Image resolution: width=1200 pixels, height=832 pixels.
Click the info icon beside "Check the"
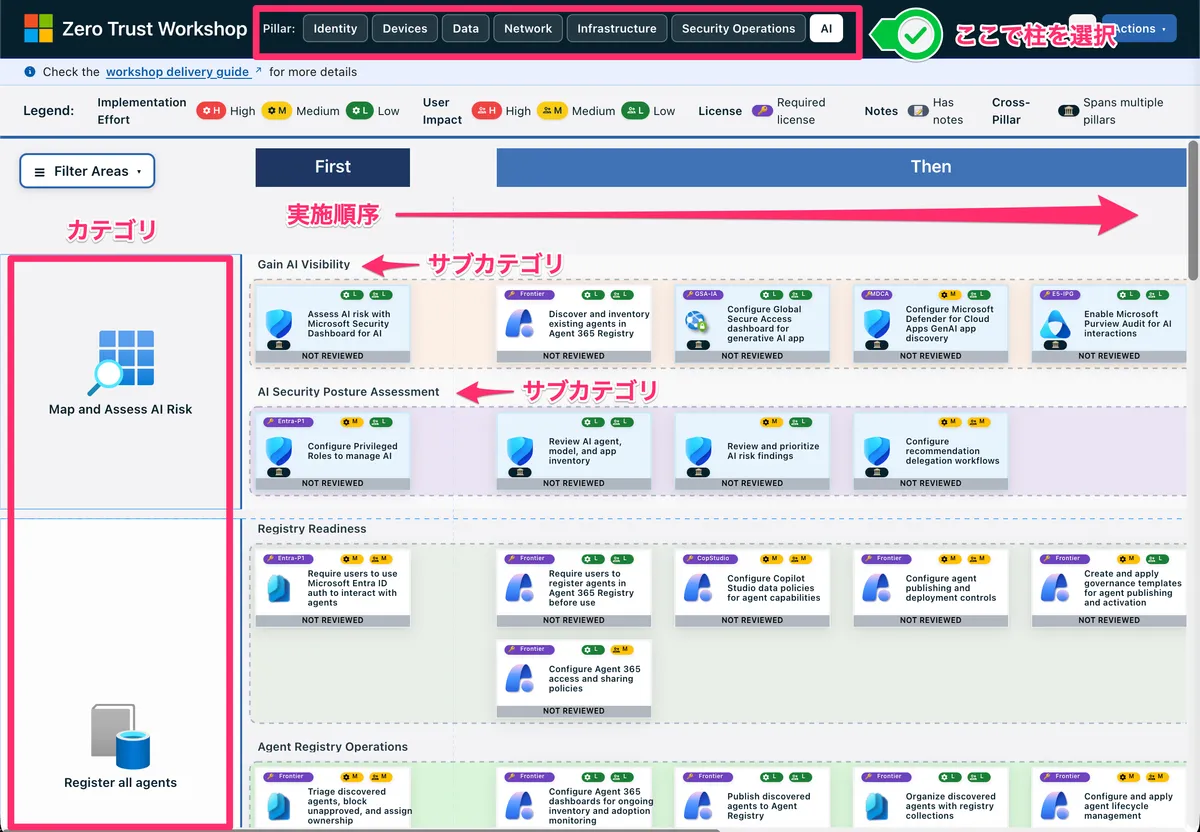pyautogui.click(x=30, y=72)
